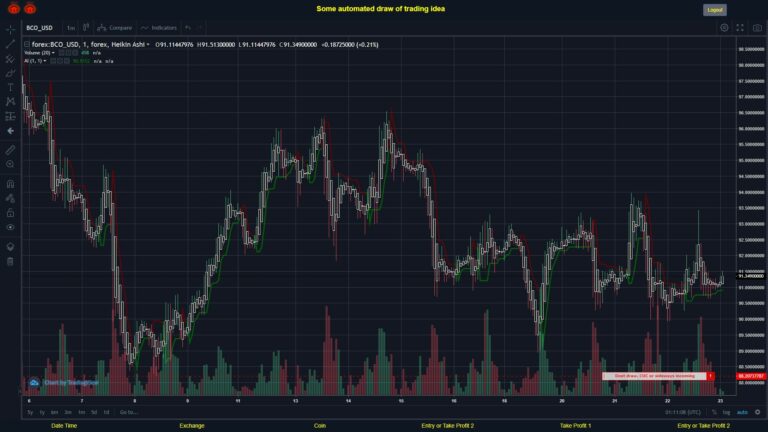Open price scale settings gear at bottom
The height and width of the screenshot is (432, 768).
(758, 412)
